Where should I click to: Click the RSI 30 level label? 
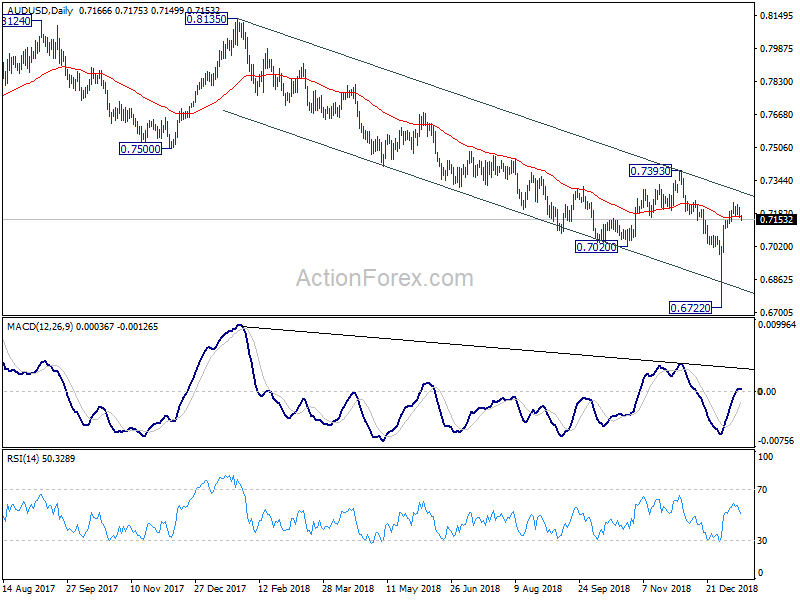click(762, 541)
